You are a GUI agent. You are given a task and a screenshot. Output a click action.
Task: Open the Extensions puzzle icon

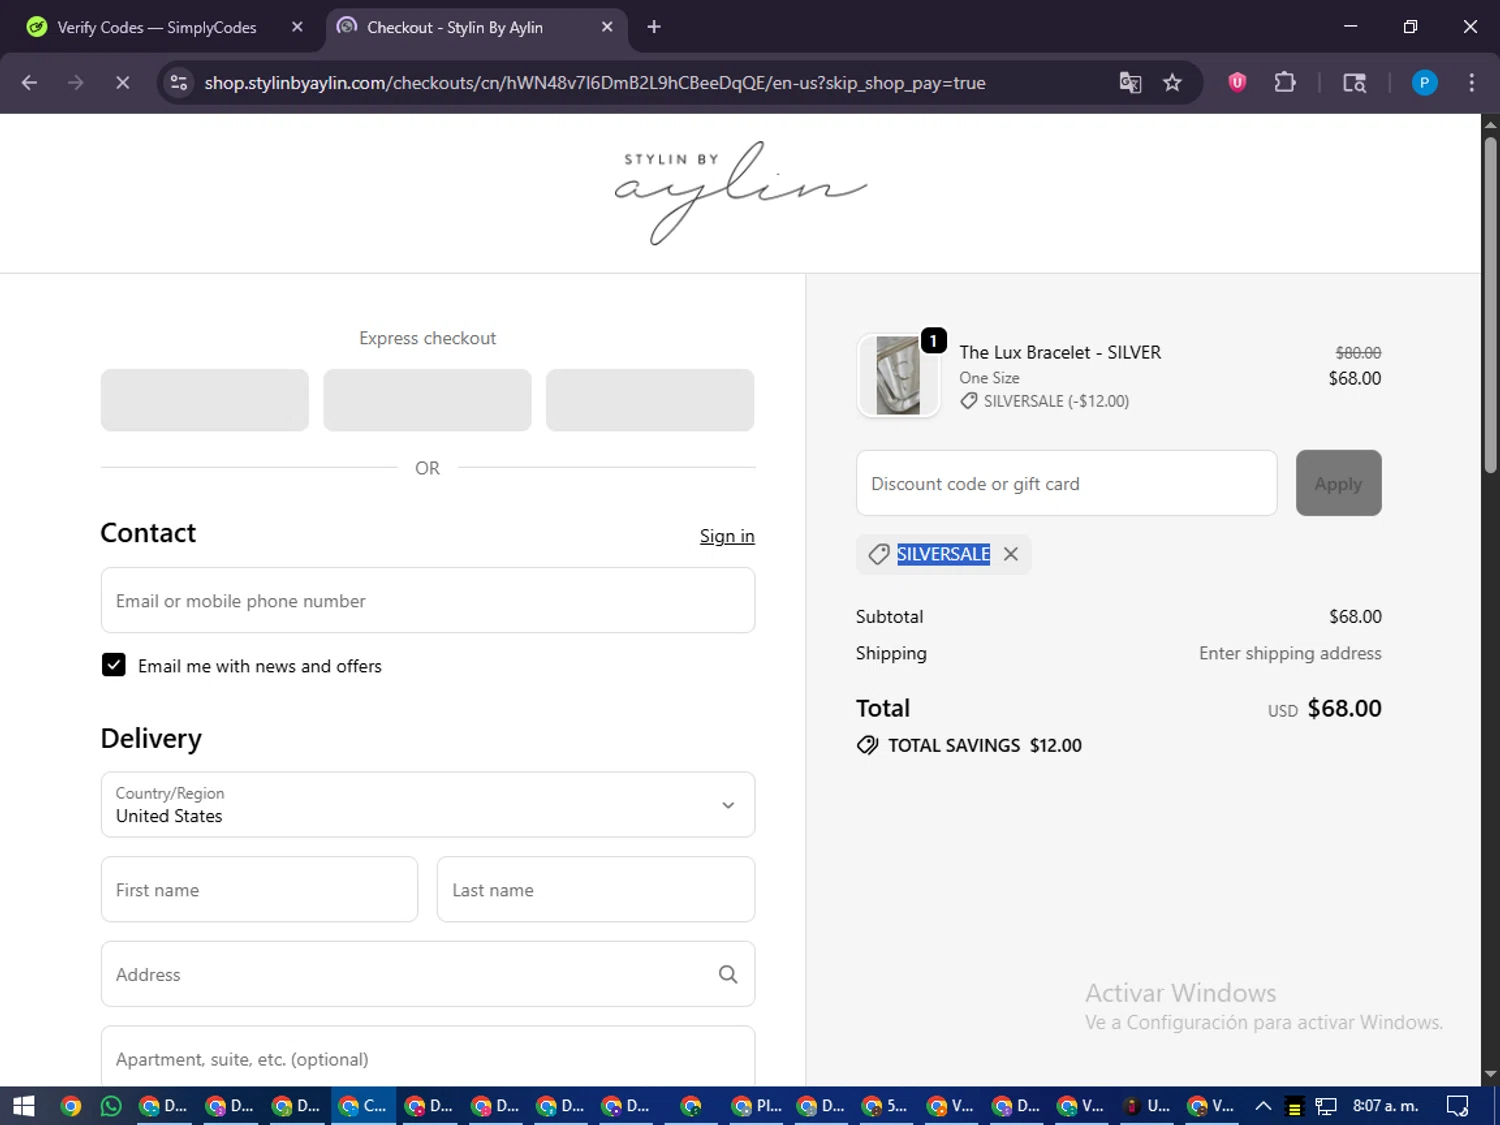[x=1285, y=83]
